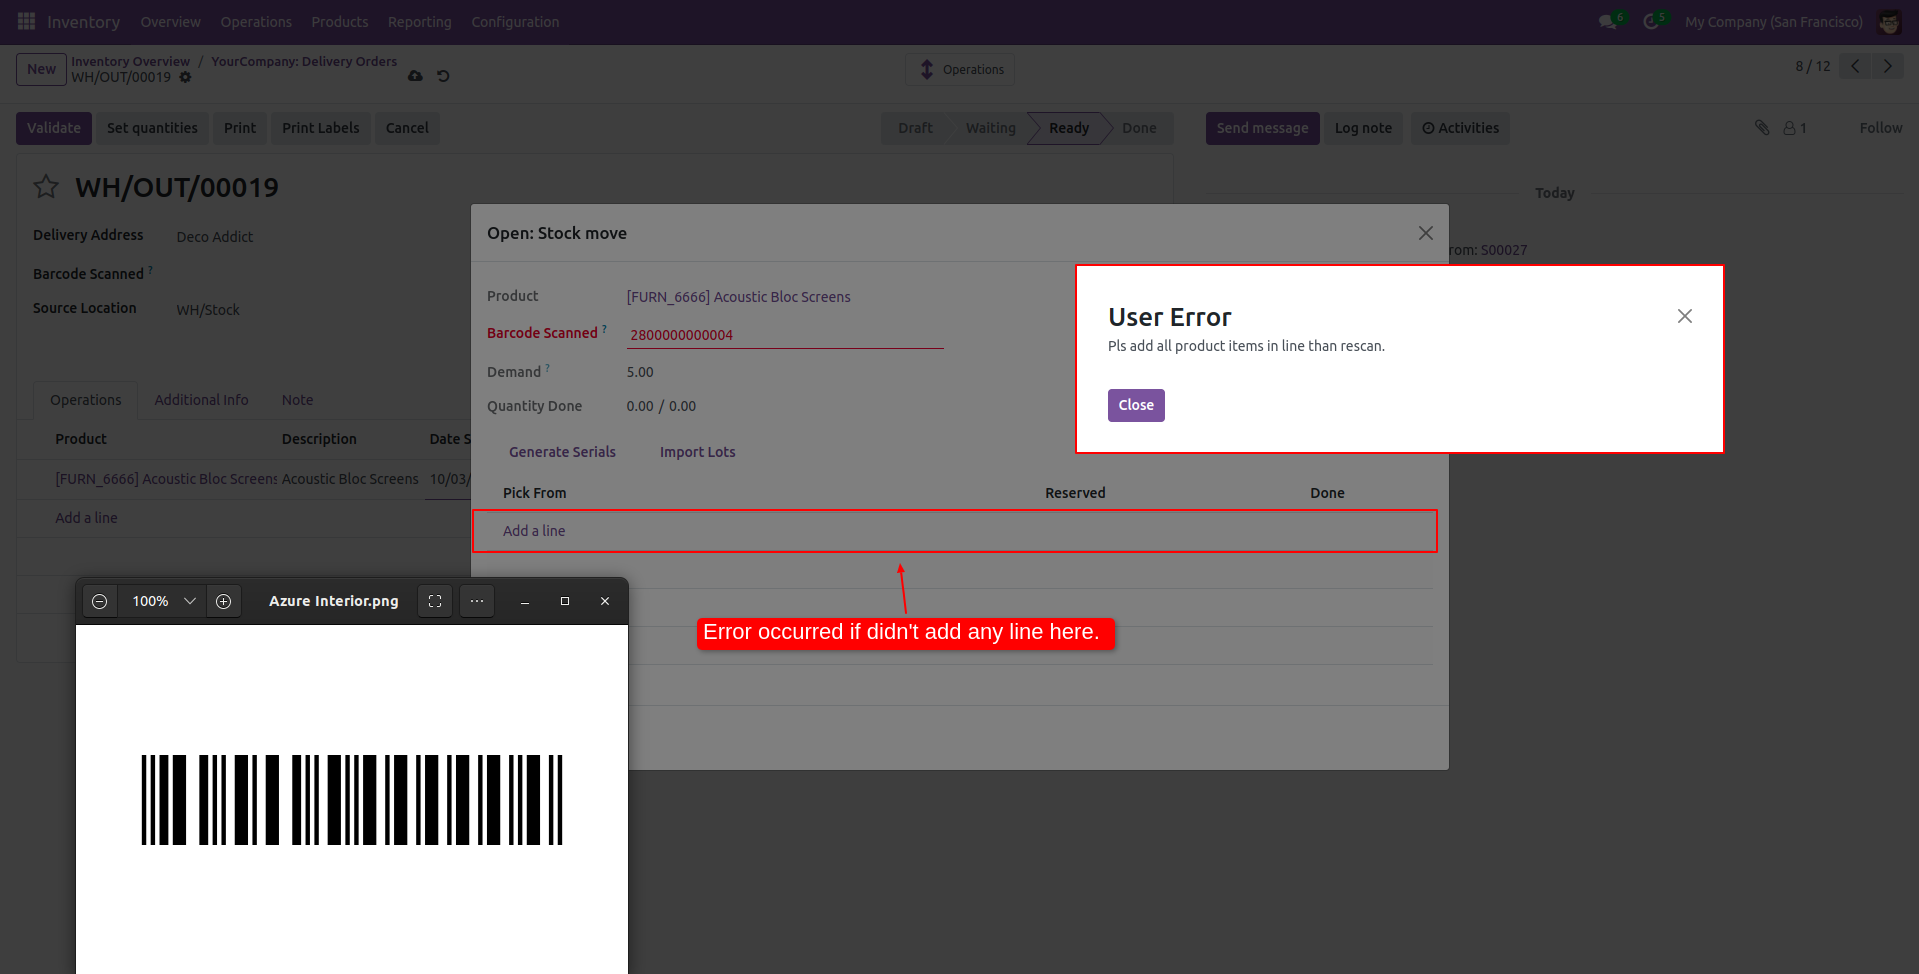Screen dimensions: 1919x974
Task: Click the Follow button
Action: click(x=1880, y=128)
